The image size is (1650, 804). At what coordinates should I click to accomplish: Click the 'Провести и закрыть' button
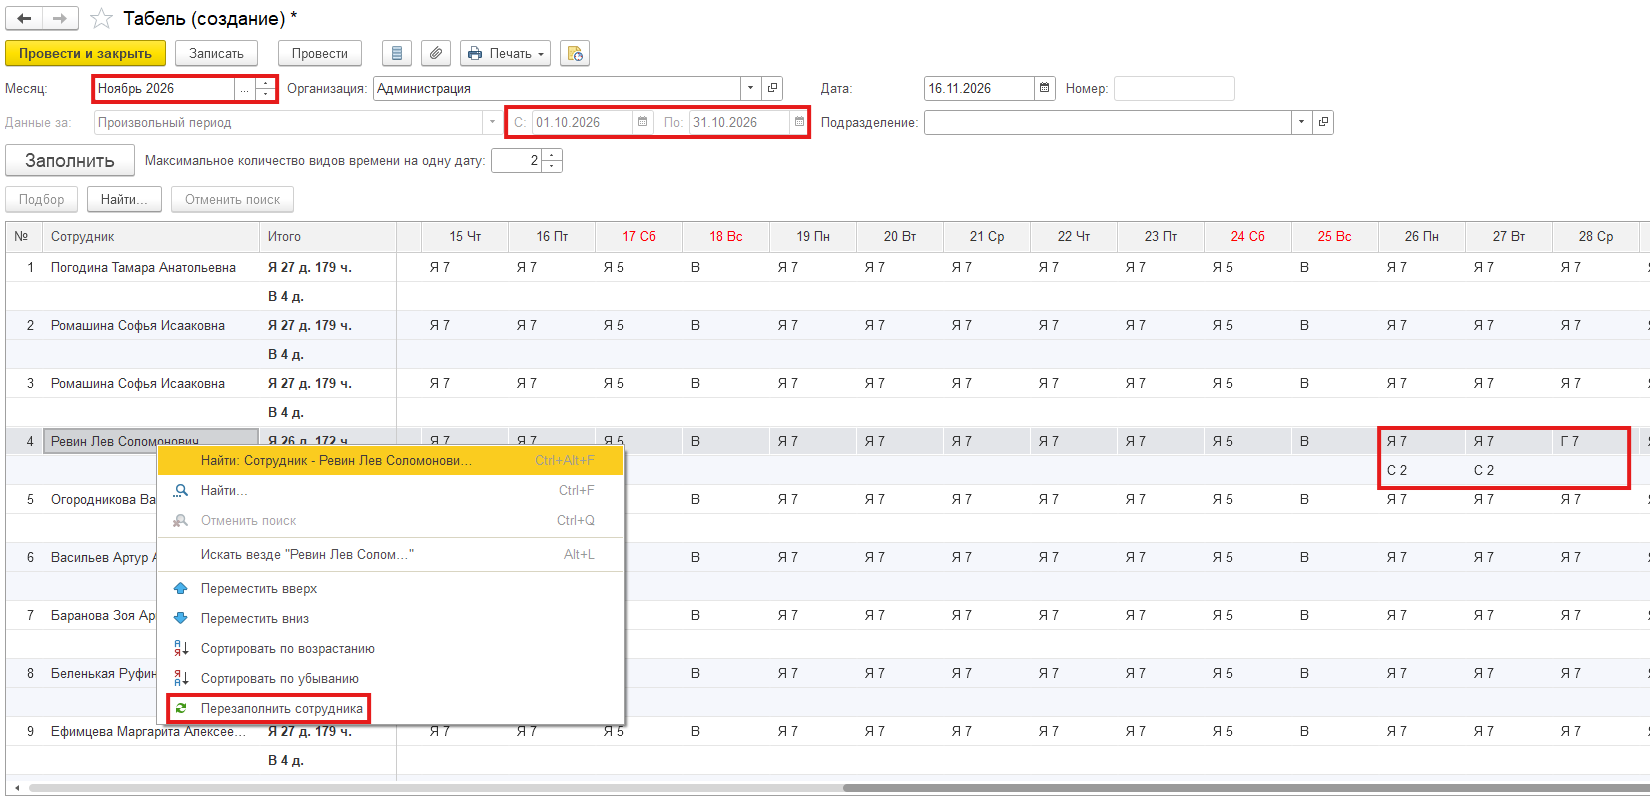85,54
